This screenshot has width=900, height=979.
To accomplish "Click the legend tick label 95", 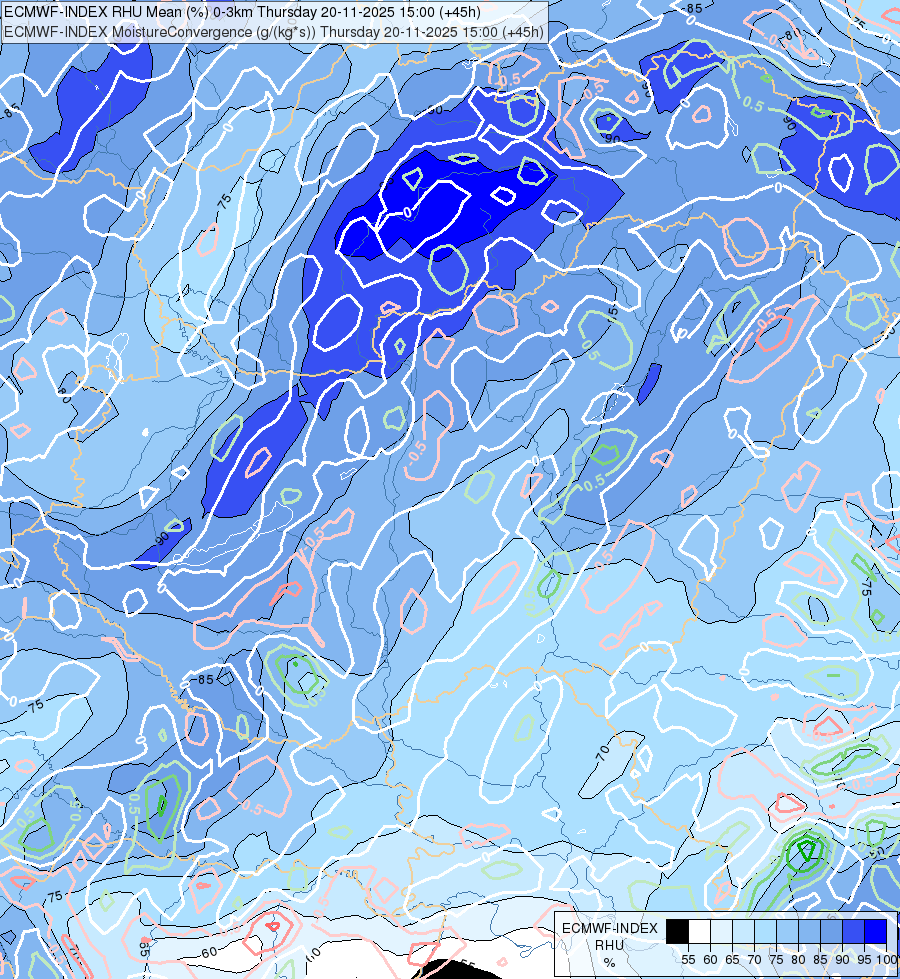I will point(864,960).
